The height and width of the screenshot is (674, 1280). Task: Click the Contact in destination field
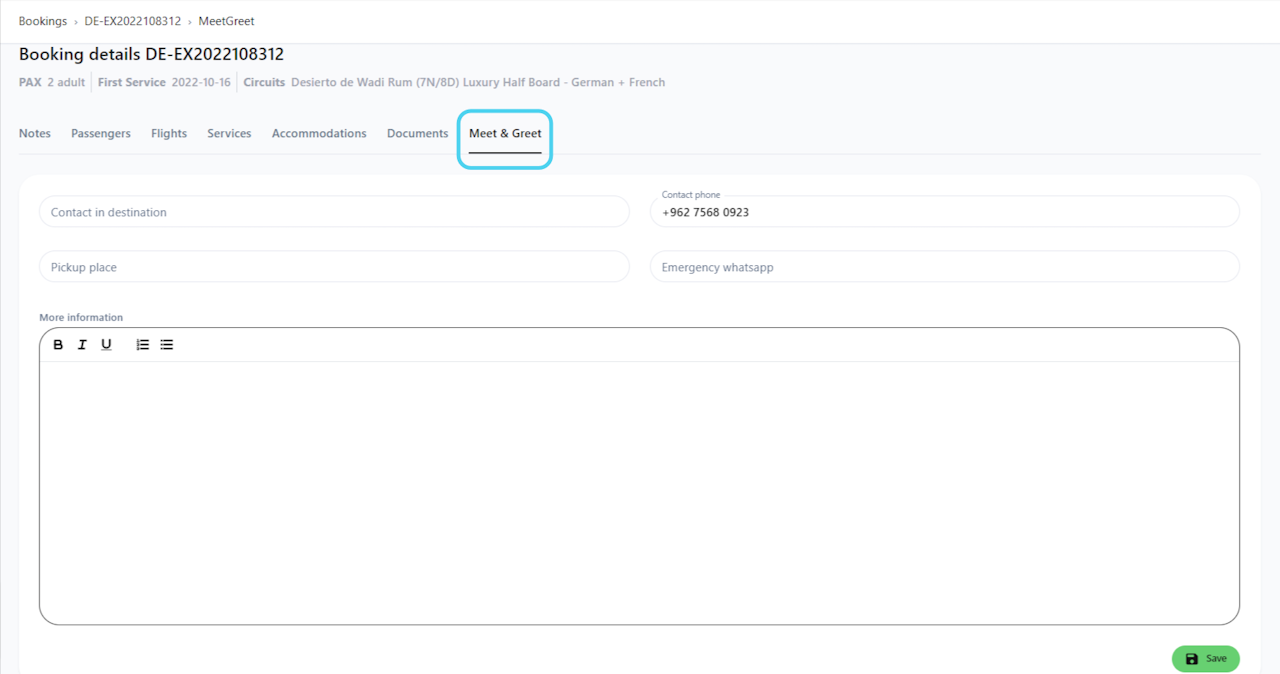click(x=334, y=212)
